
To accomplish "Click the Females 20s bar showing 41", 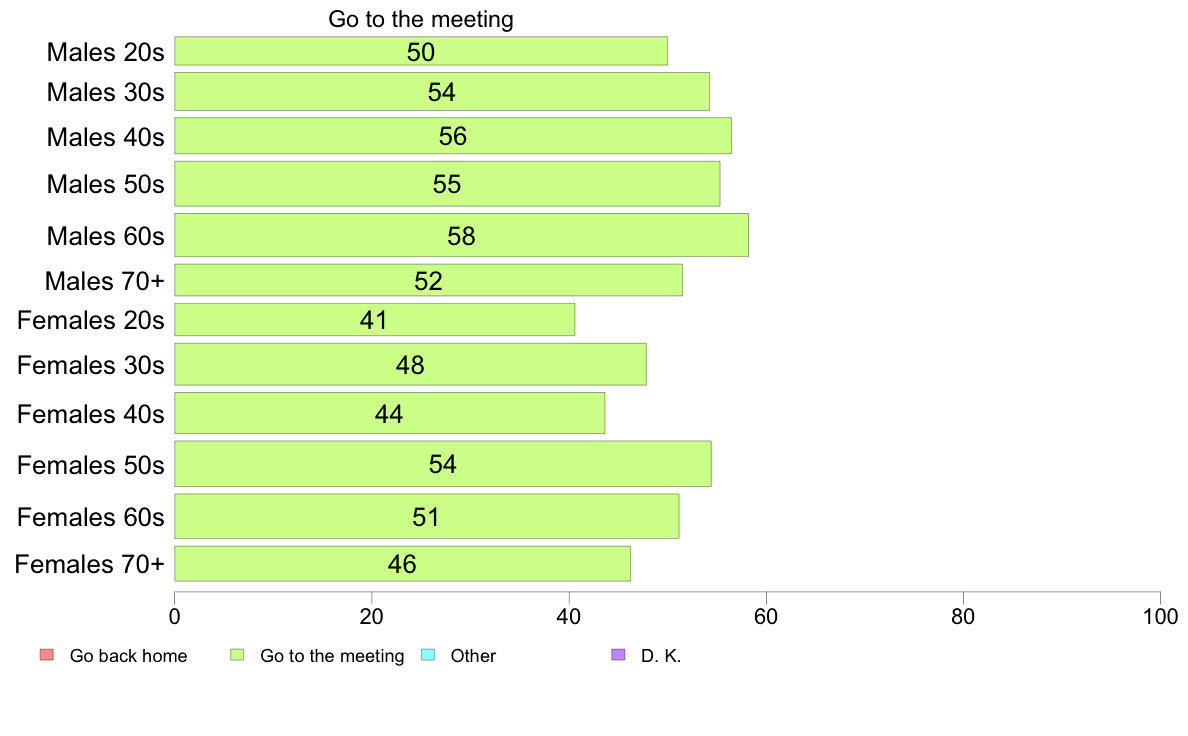I will coord(374,319).
